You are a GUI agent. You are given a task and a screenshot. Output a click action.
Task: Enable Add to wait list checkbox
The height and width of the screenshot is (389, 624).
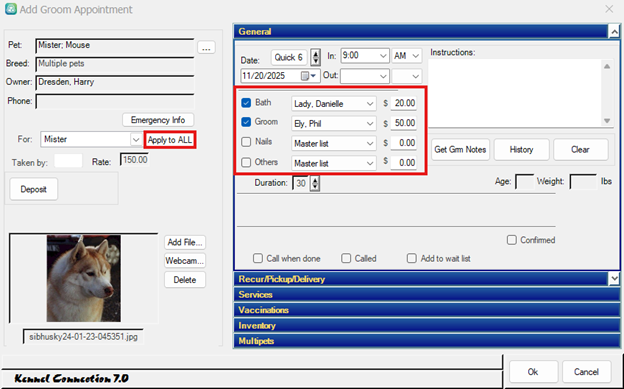[x=411, y=258]
